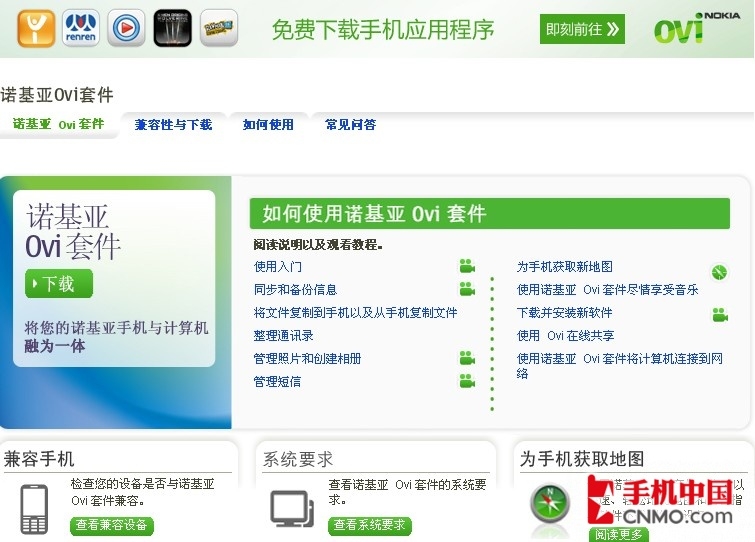Click the large compass icon under 为手机获取地图
Image resolution: width=755 pixels, height=542 pixels.
coord(550,505)
